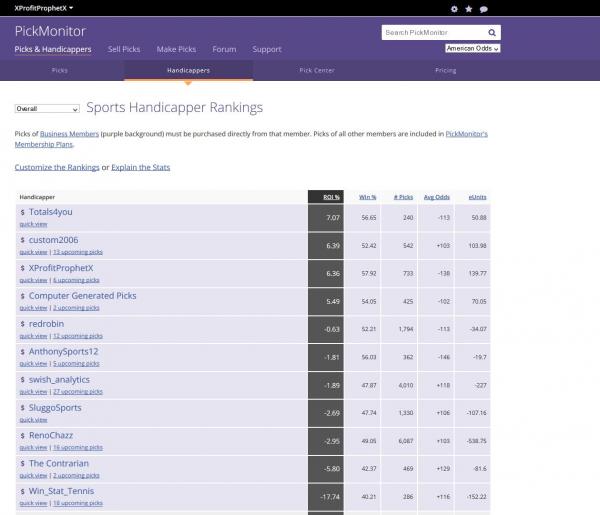The image size is (600, 515).
Task: Sort rankings by Win % header
Action: click(367, 197)
